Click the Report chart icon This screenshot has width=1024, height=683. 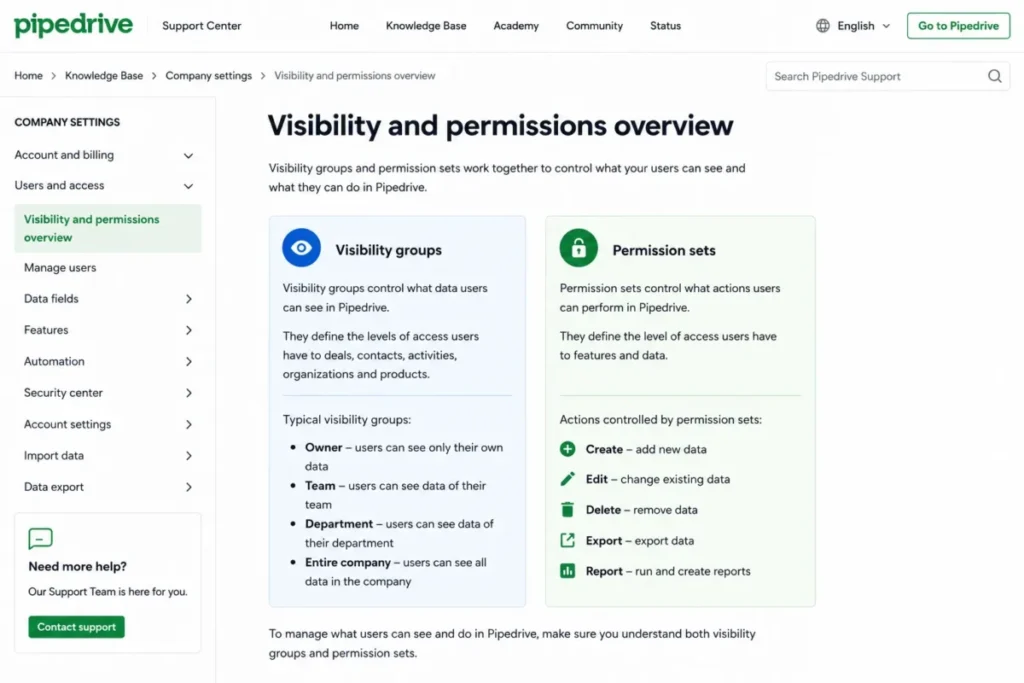click(568, 571)
